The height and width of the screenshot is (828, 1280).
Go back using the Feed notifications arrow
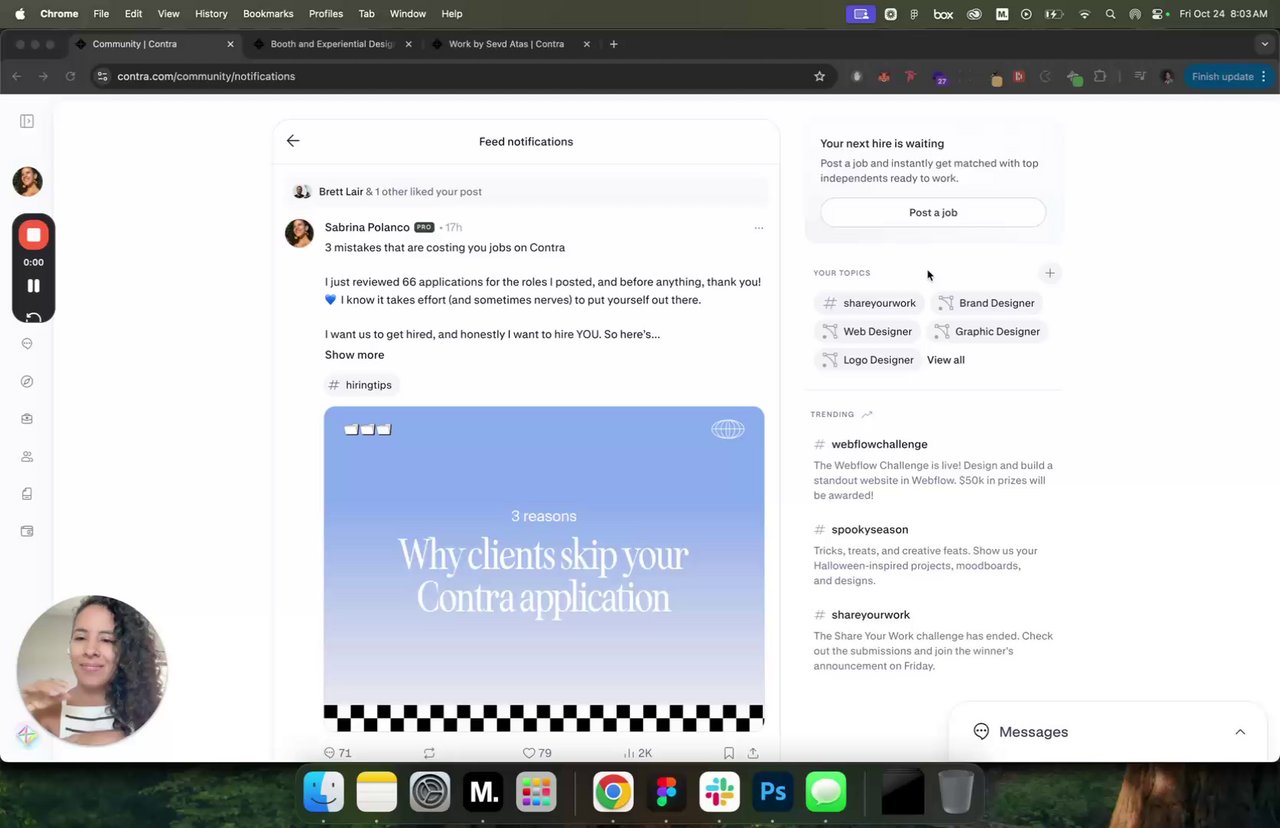(x=293, y=141)
